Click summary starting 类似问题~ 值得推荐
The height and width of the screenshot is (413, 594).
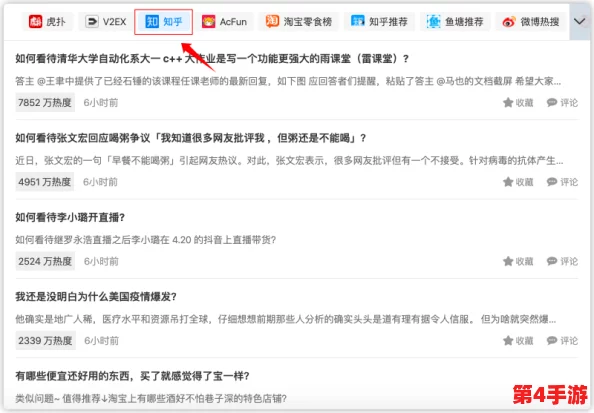[151, 399]
